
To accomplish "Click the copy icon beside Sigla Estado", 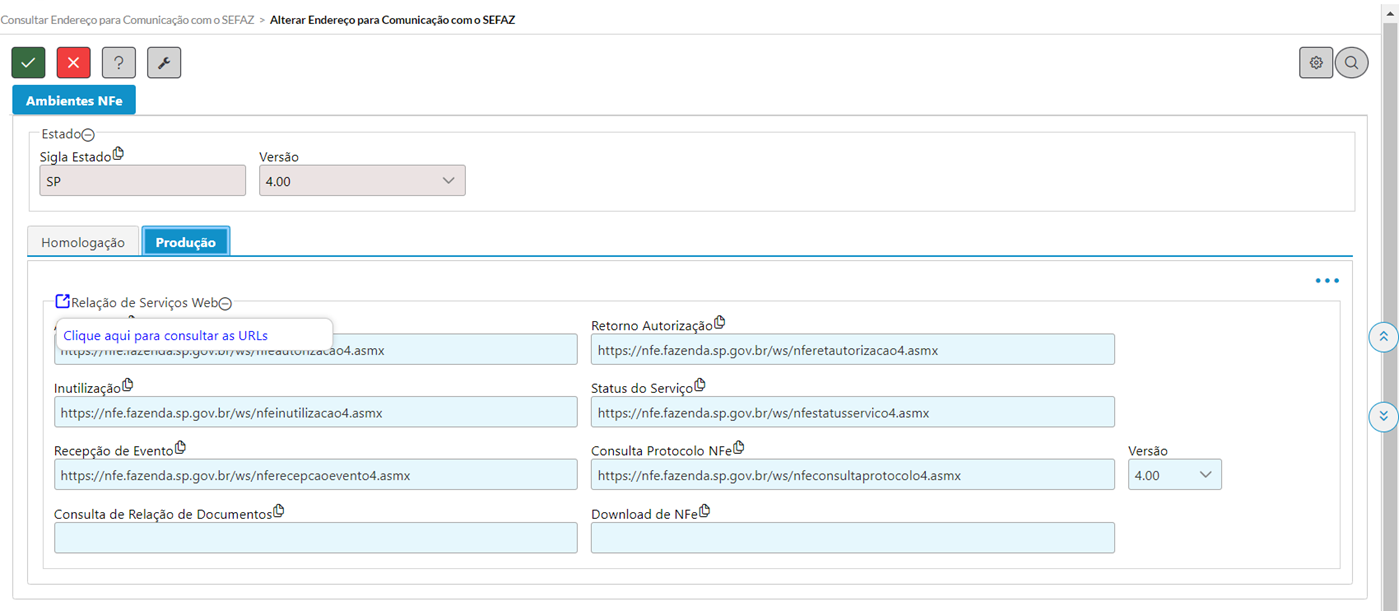I will tap(118, 154).
